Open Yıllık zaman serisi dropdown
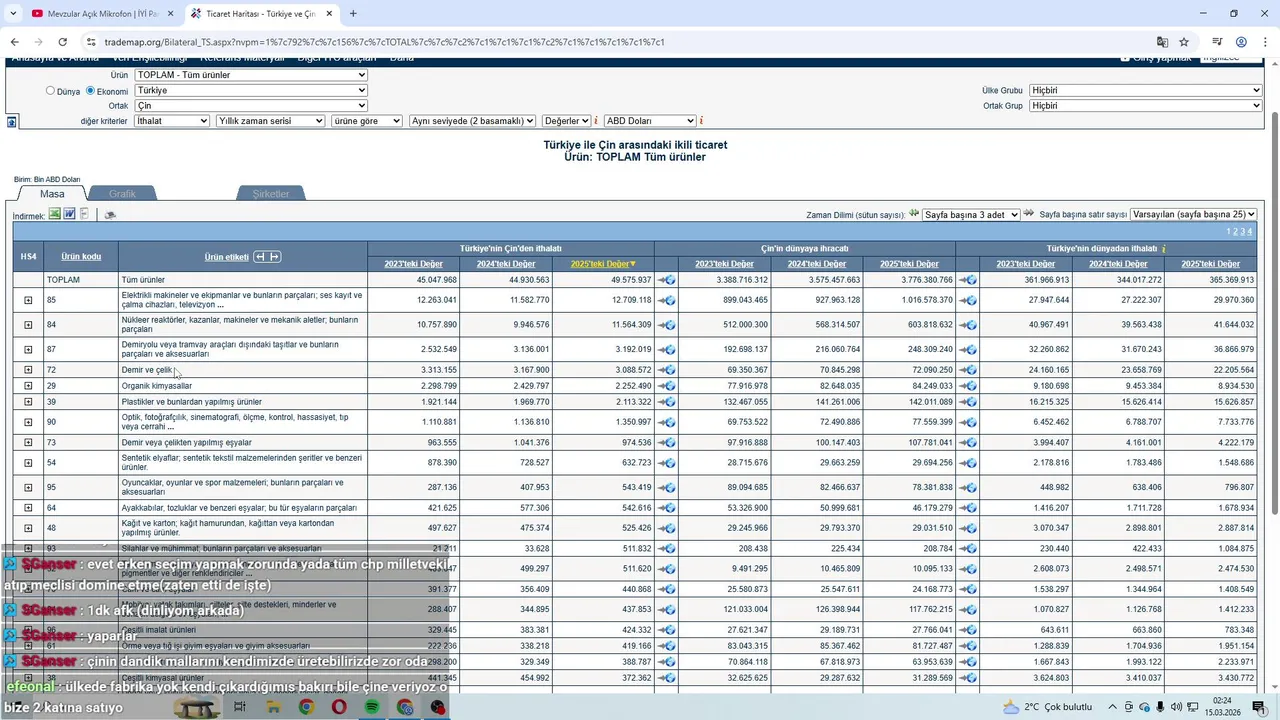1280x720 pixels. point(270,121)
